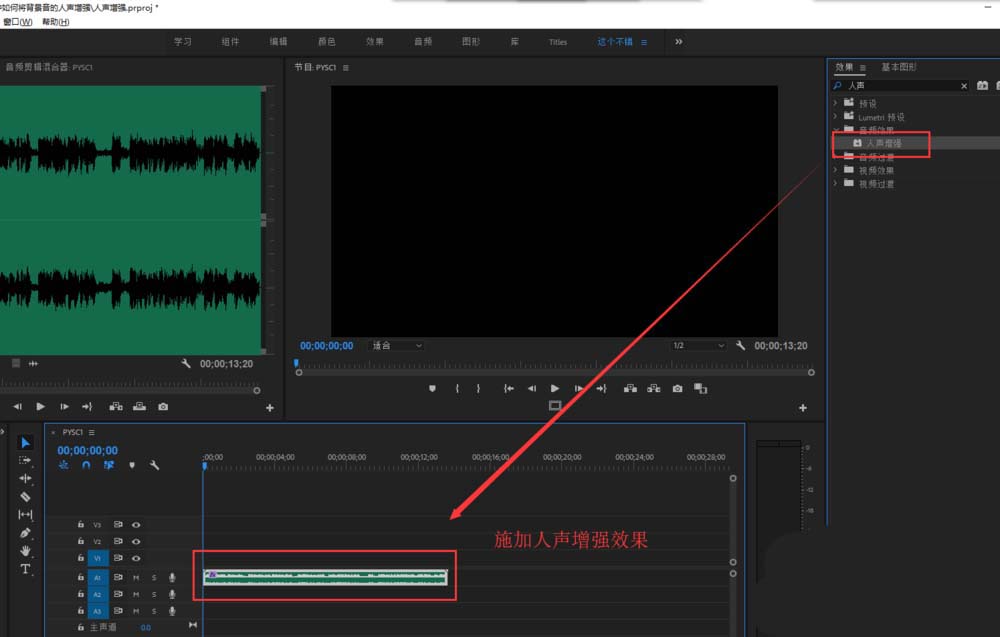
Task: Open the PYSC1 timeline panel menu
Action: (x=92, y=432)
